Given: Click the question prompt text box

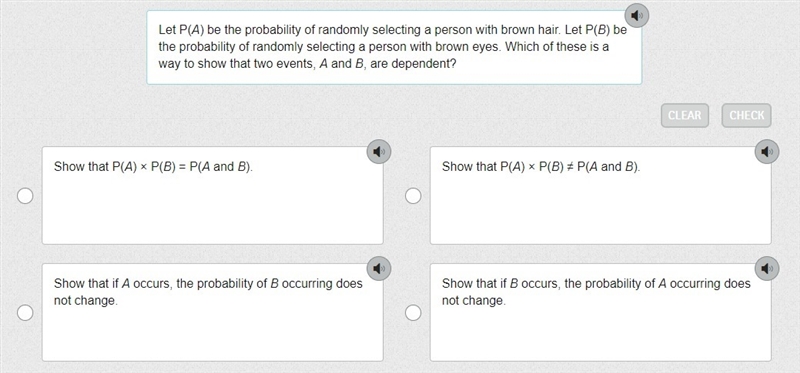Looking at the screenshot, I should coord(394,47).
